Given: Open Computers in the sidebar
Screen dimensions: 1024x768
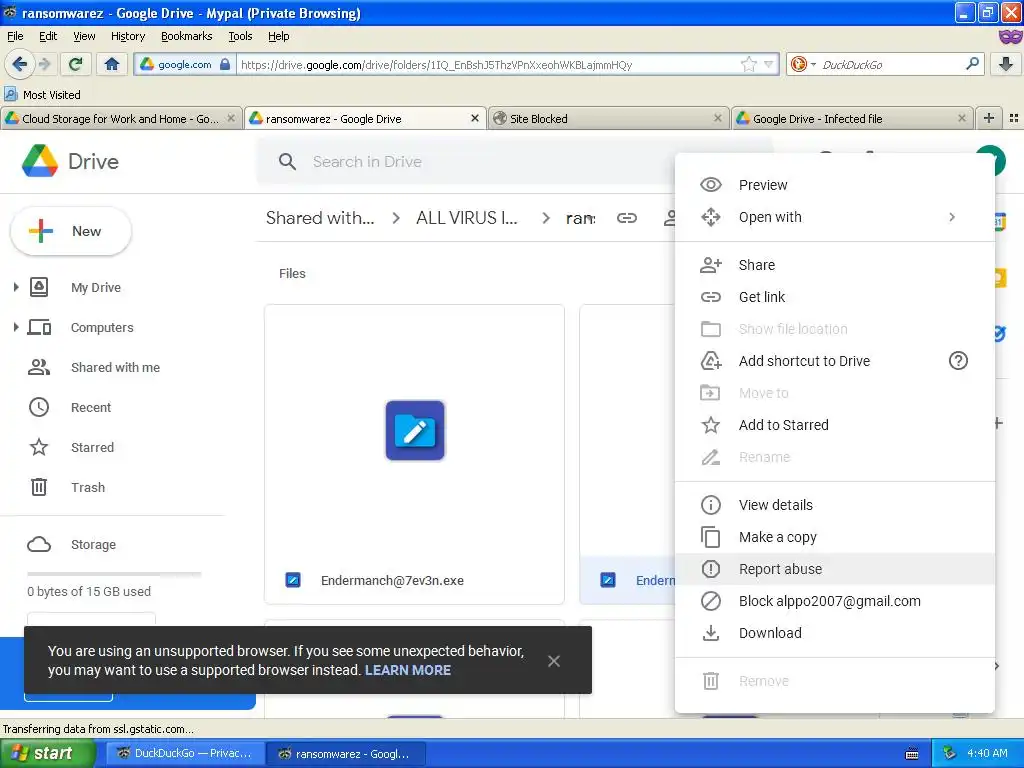Looking at the screenshot, I should (x=102, y=327).
